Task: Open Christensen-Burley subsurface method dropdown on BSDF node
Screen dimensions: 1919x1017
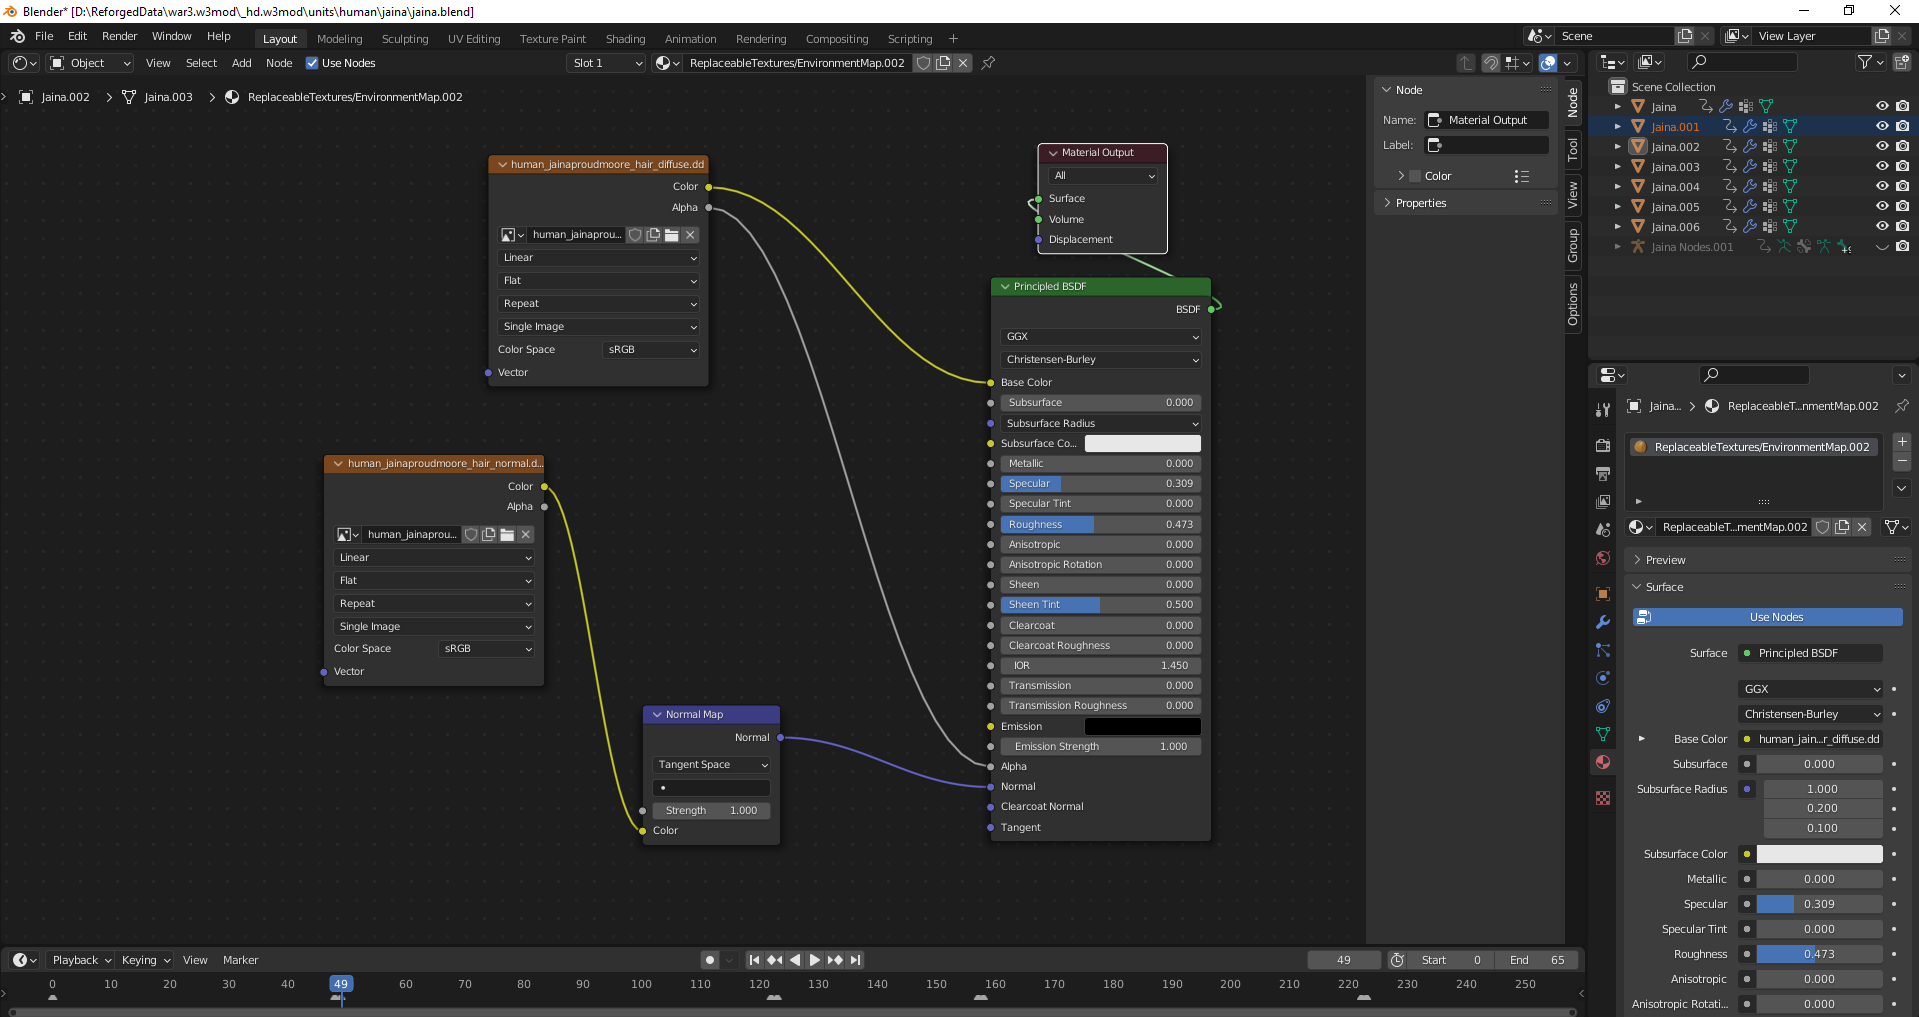Action: [x=1100, y=360]
